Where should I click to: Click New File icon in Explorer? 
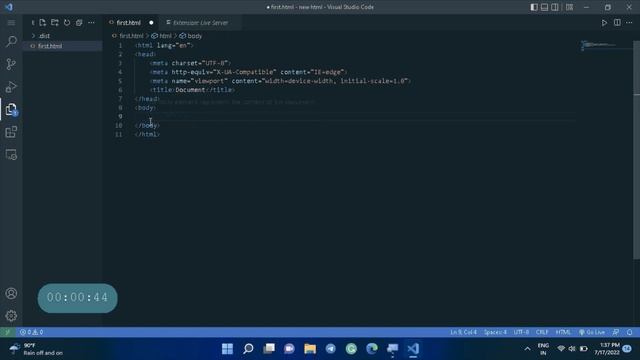pos(43,22)
